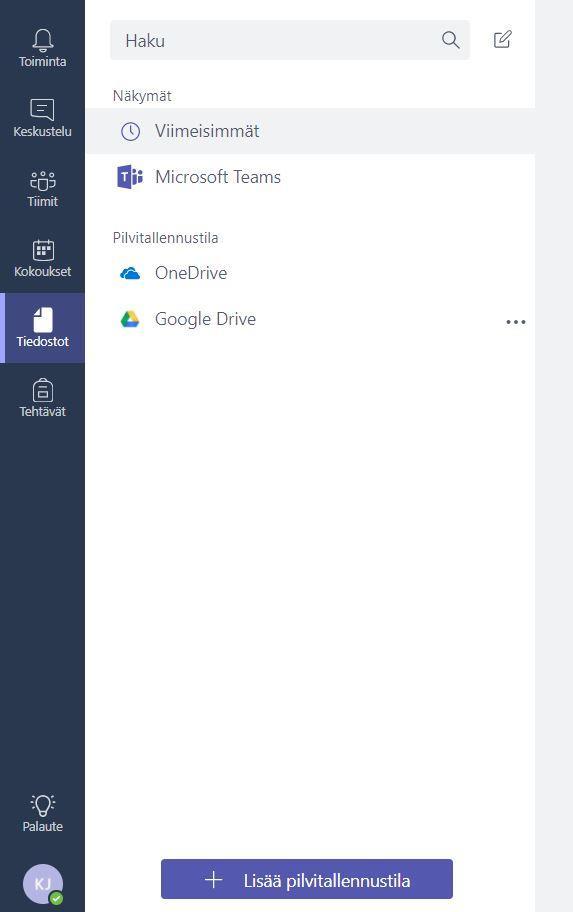Screen dimensions: 573x912
Task: Open the Tehtävät assignments backpack icon
Action: pyautogui.click(x=42, y=390)
